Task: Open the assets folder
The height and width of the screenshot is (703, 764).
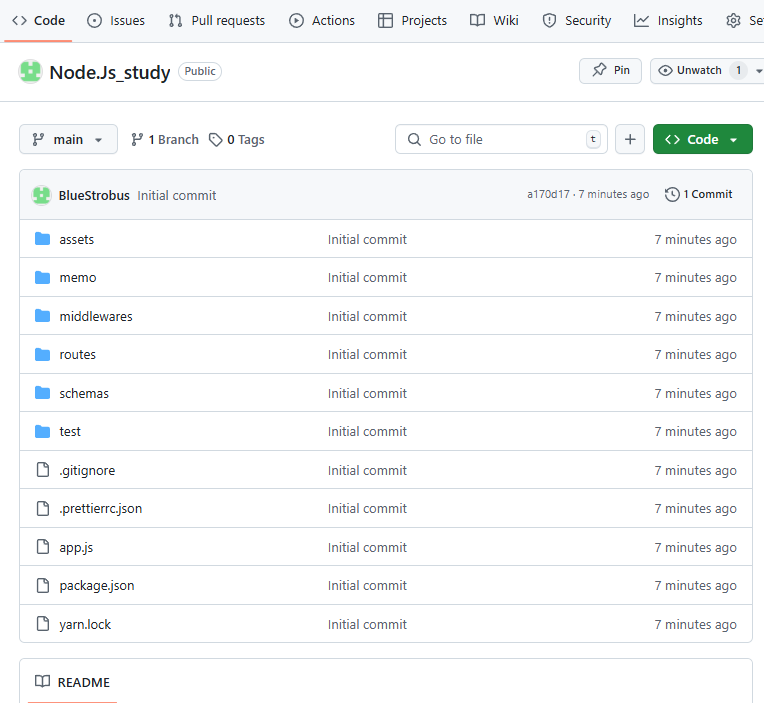Action: tap(76, 239)
